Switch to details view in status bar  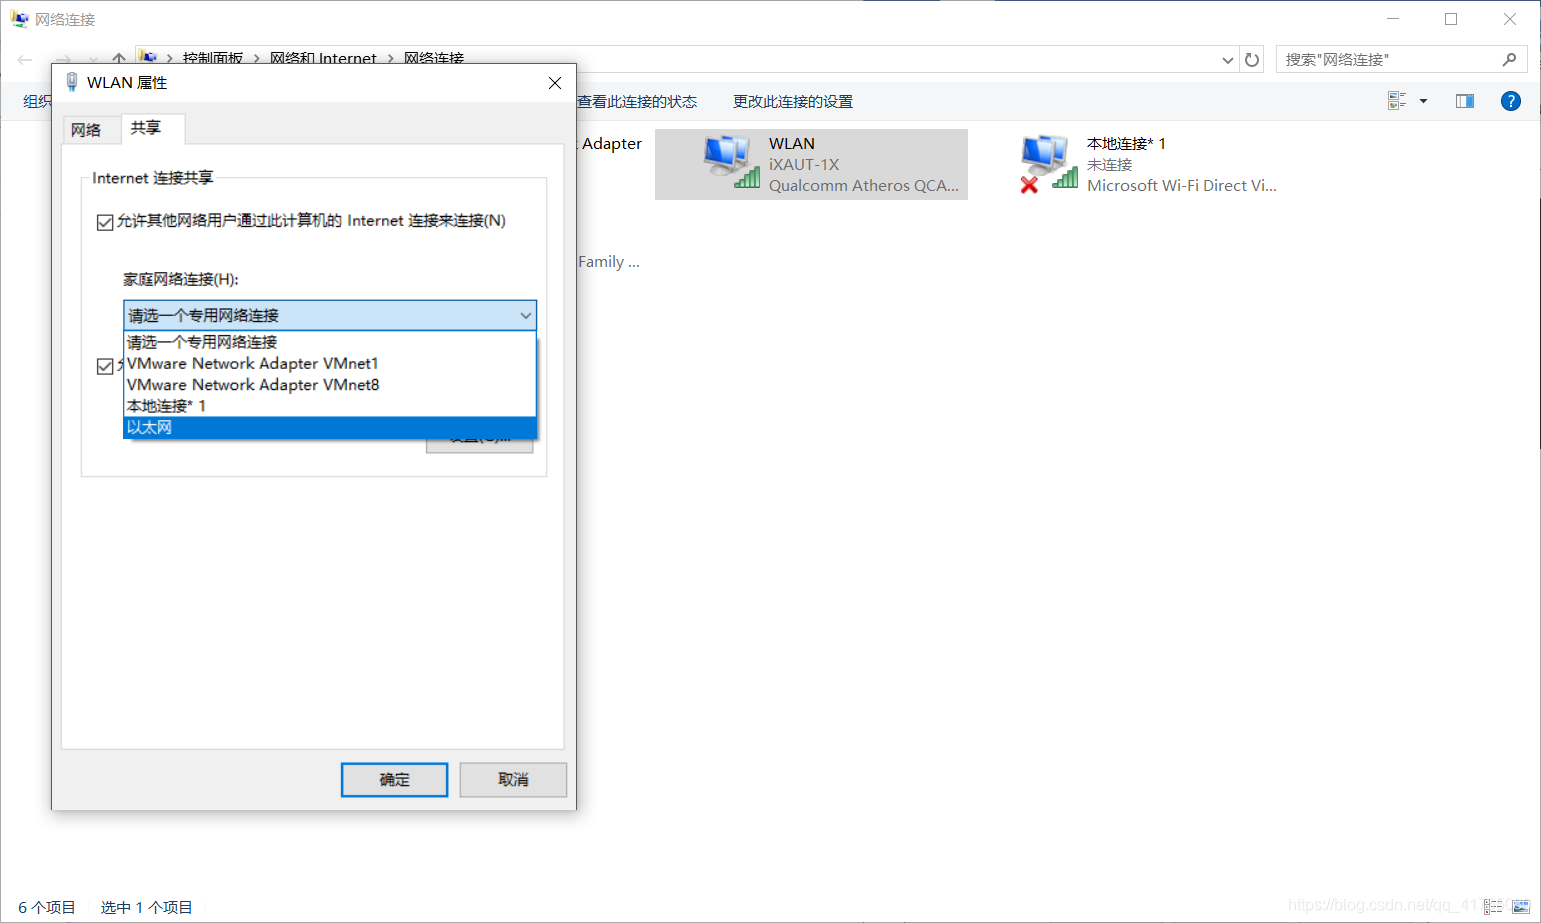(x=1494, y=907)
